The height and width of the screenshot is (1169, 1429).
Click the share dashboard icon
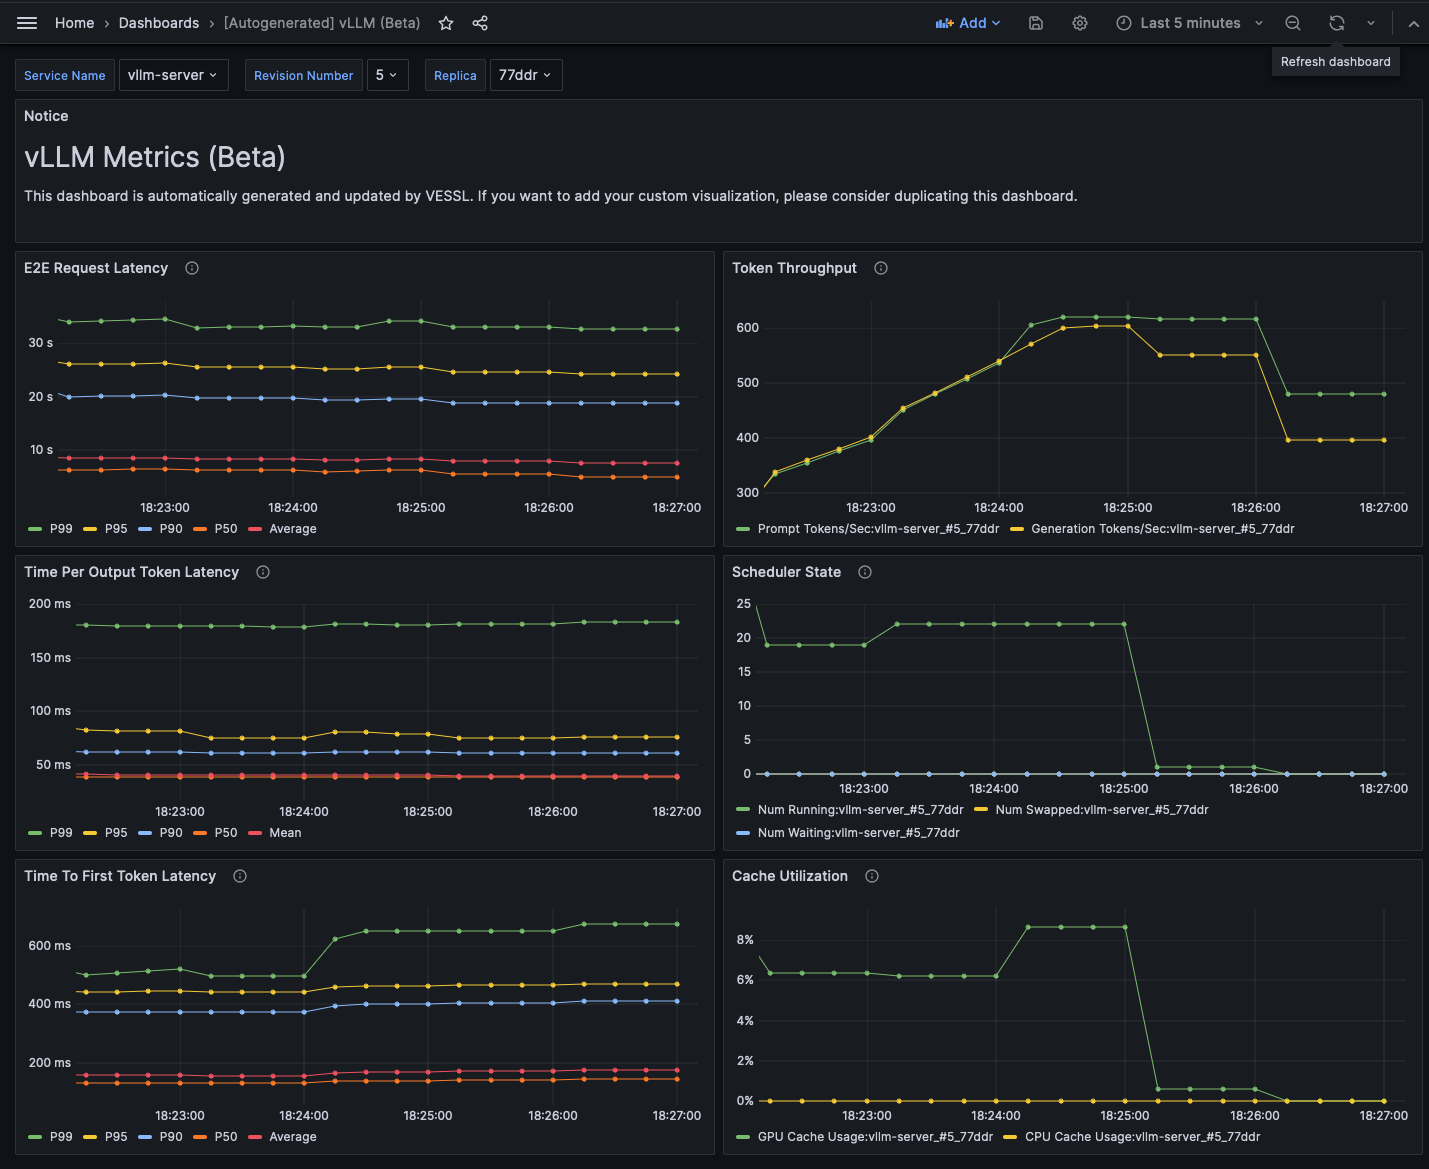(x=480, y=23)
